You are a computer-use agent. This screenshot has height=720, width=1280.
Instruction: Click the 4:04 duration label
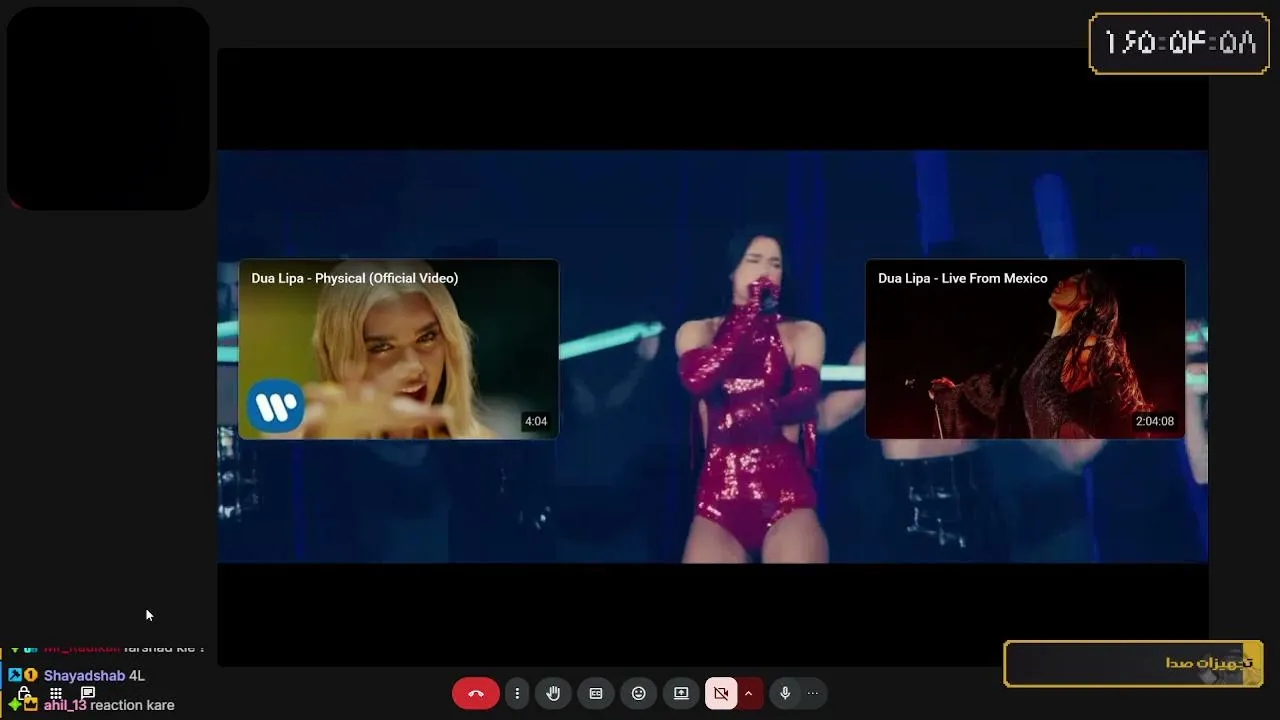tap(536, 422)
